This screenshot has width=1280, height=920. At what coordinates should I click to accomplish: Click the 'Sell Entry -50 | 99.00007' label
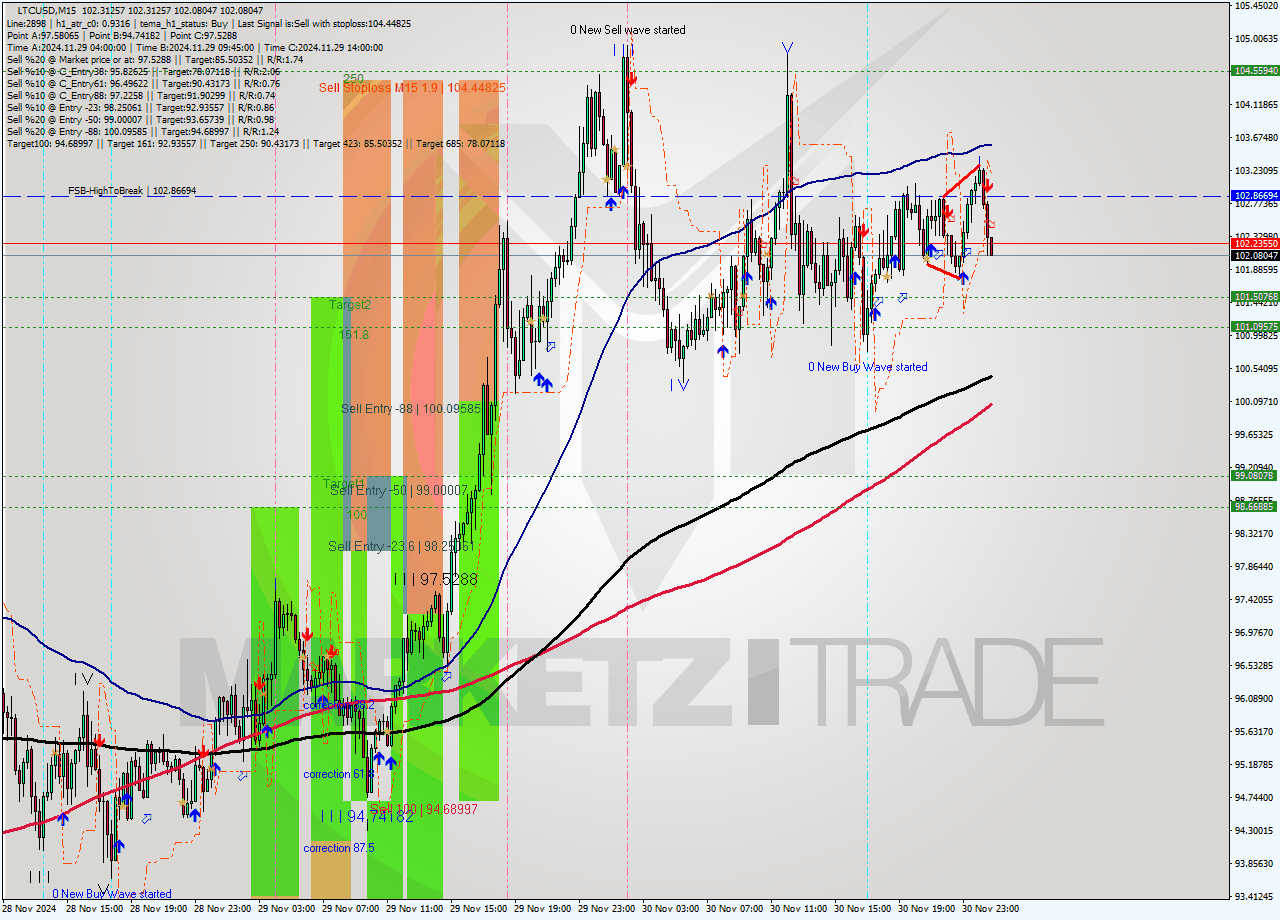[399, 490]
